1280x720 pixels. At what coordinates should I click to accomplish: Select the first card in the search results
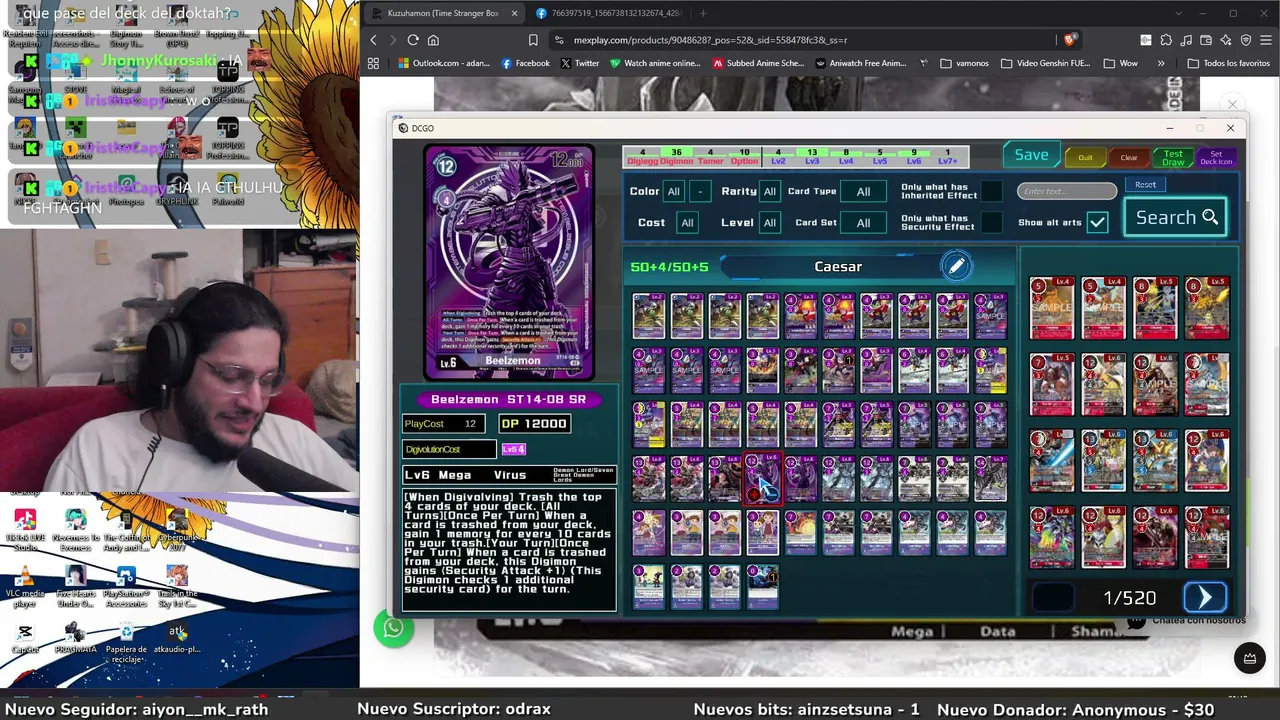[1052, 308]
